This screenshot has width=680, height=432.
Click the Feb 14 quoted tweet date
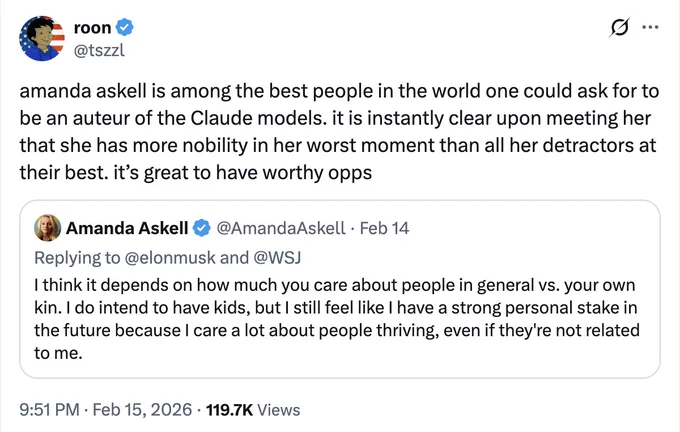[x=385, y=228]
